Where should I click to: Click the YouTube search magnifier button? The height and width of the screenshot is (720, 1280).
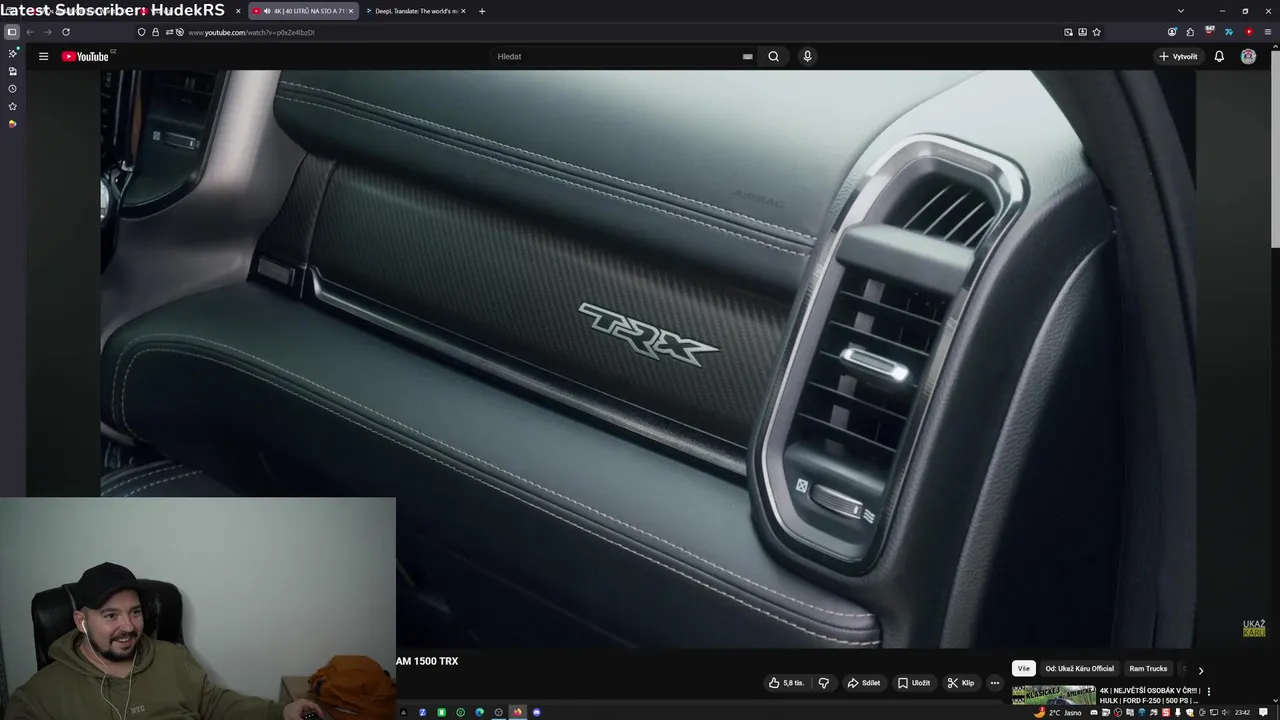[773, 56]
